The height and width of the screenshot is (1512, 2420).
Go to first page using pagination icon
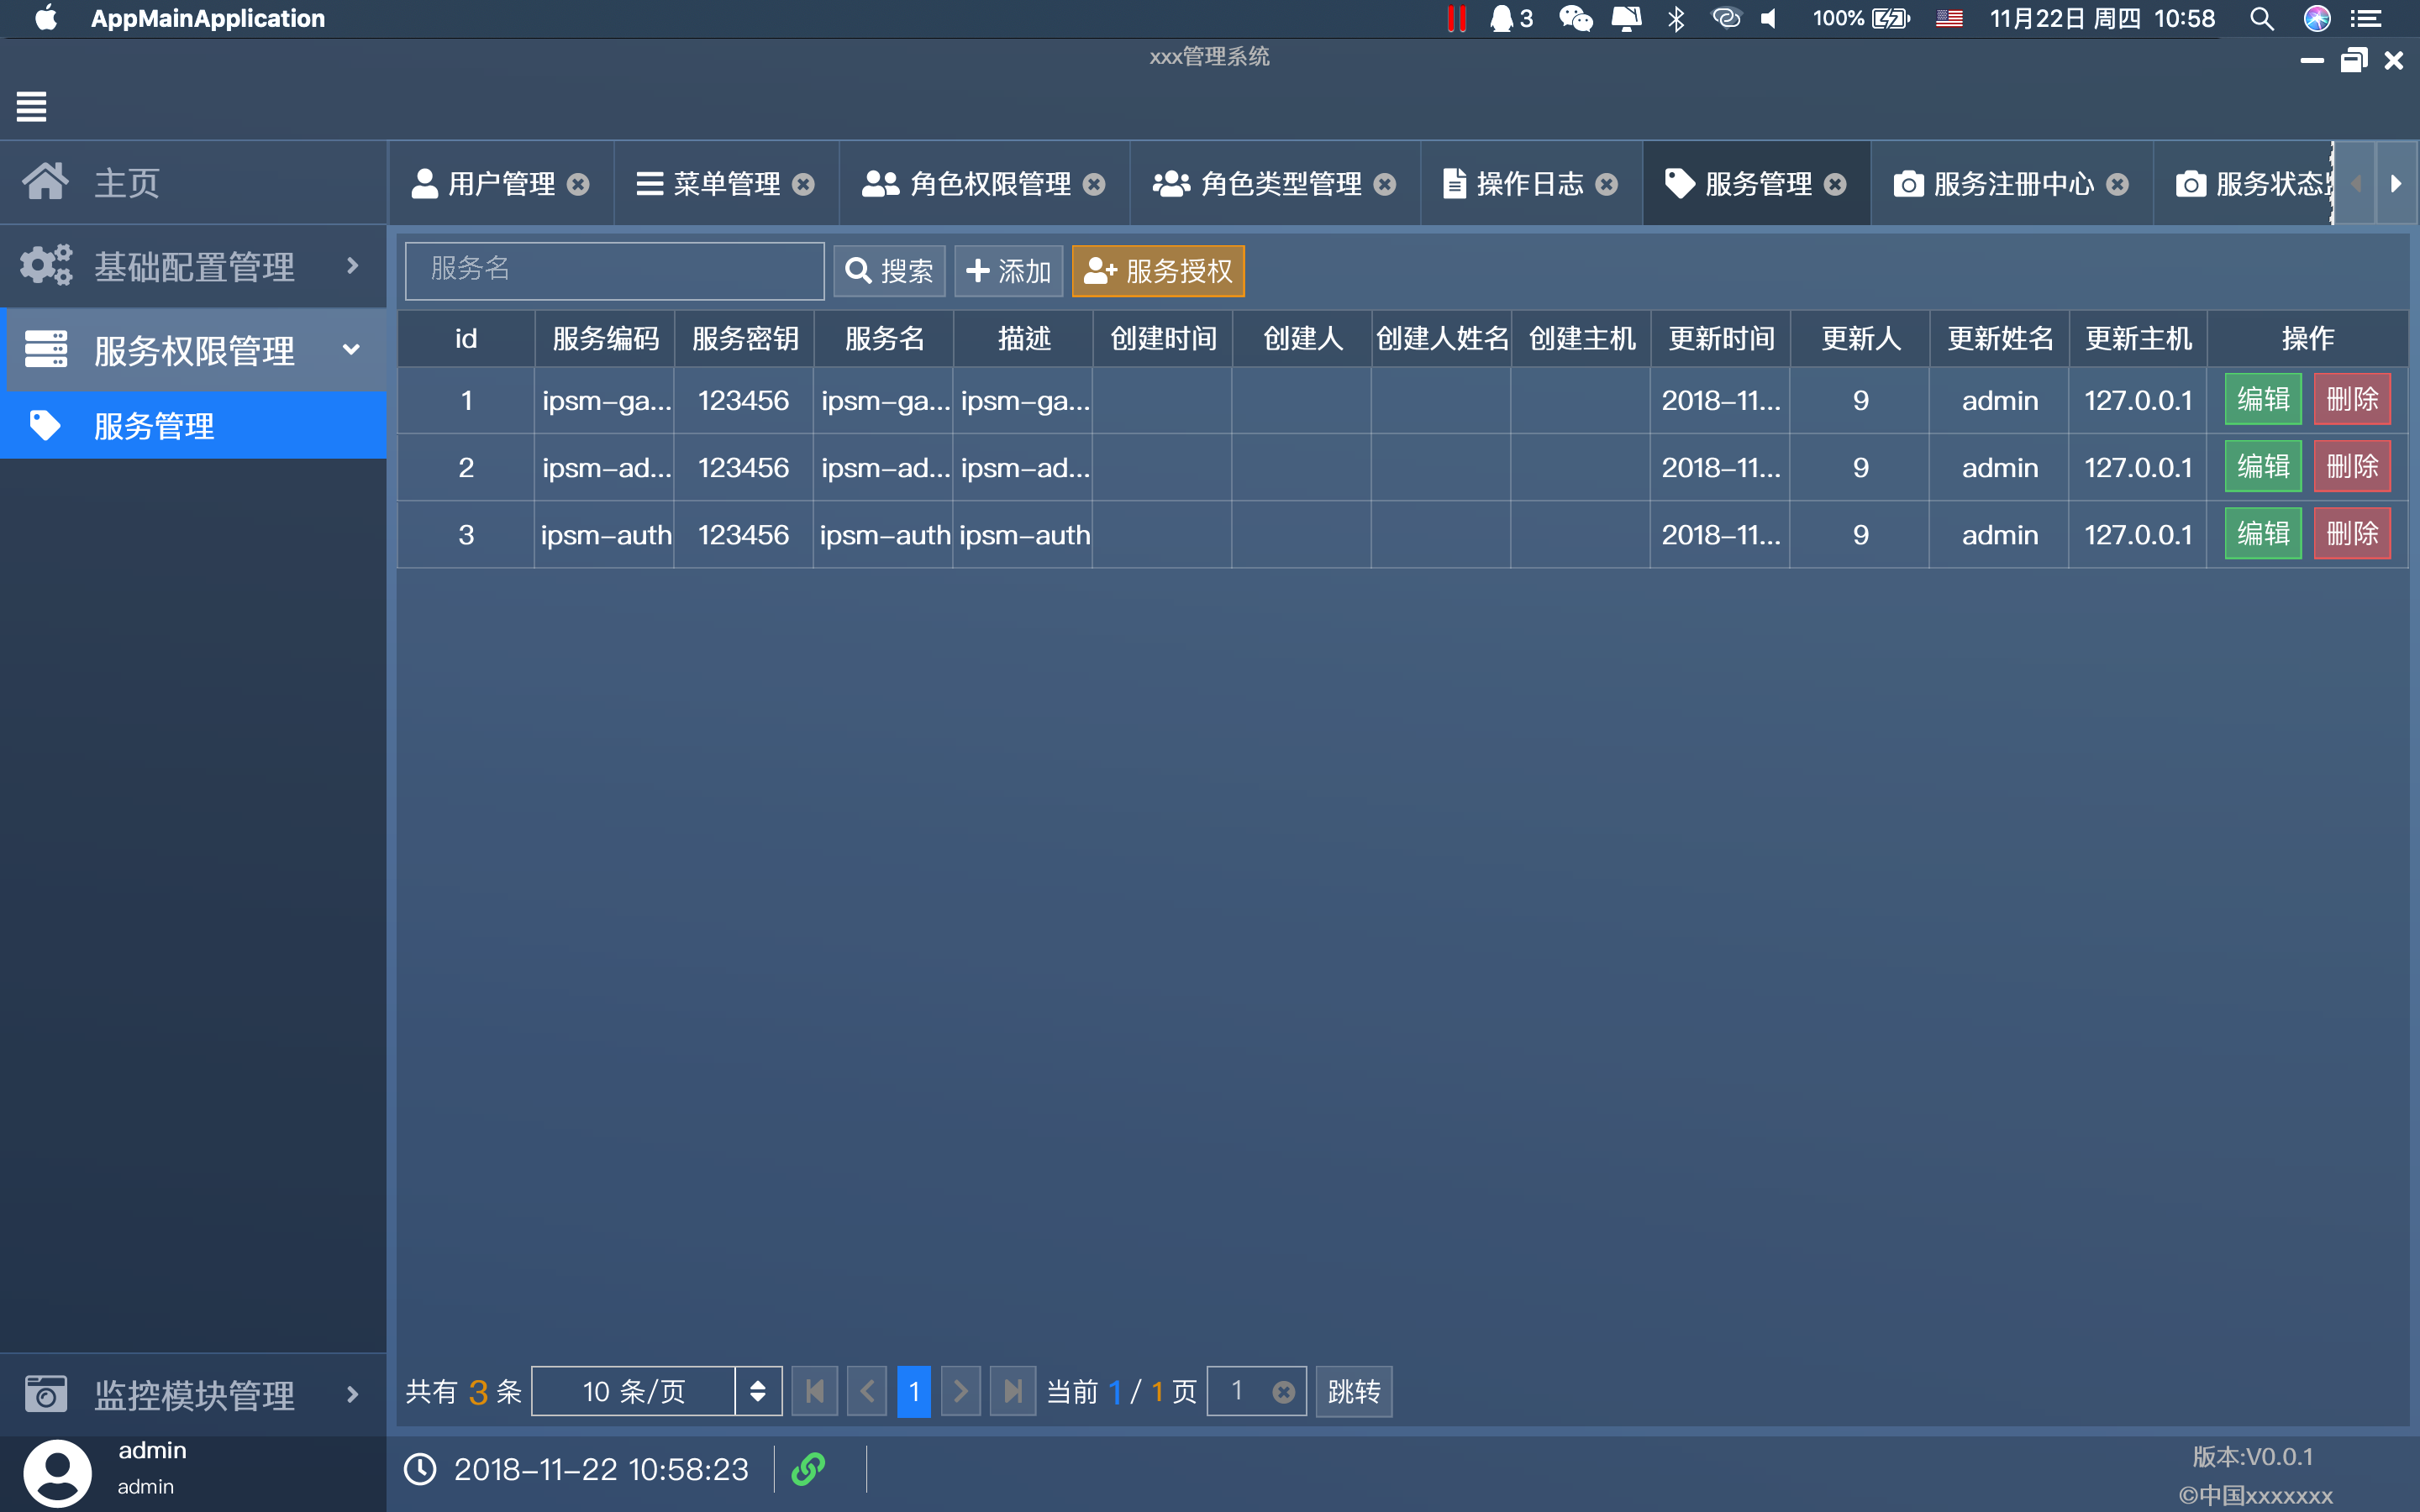coord(814,1391)
